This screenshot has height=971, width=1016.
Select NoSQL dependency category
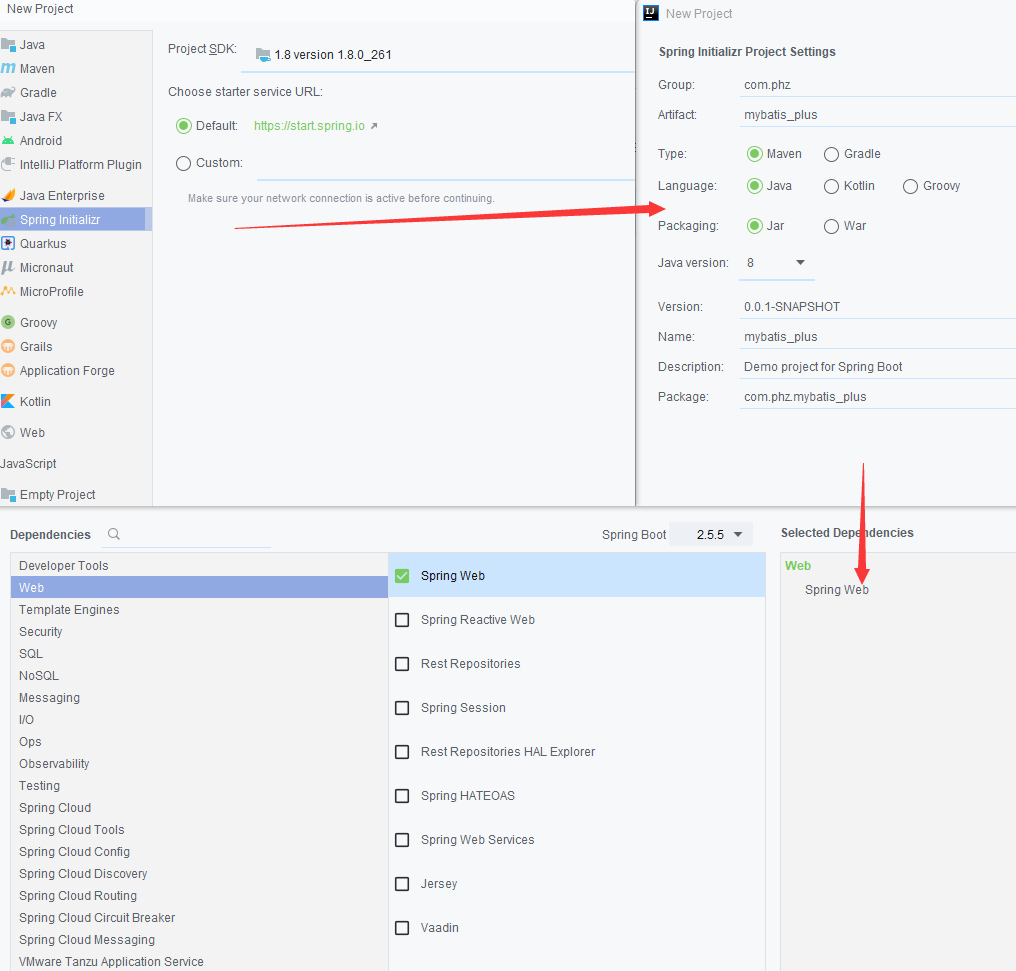[x=200, y=676]
